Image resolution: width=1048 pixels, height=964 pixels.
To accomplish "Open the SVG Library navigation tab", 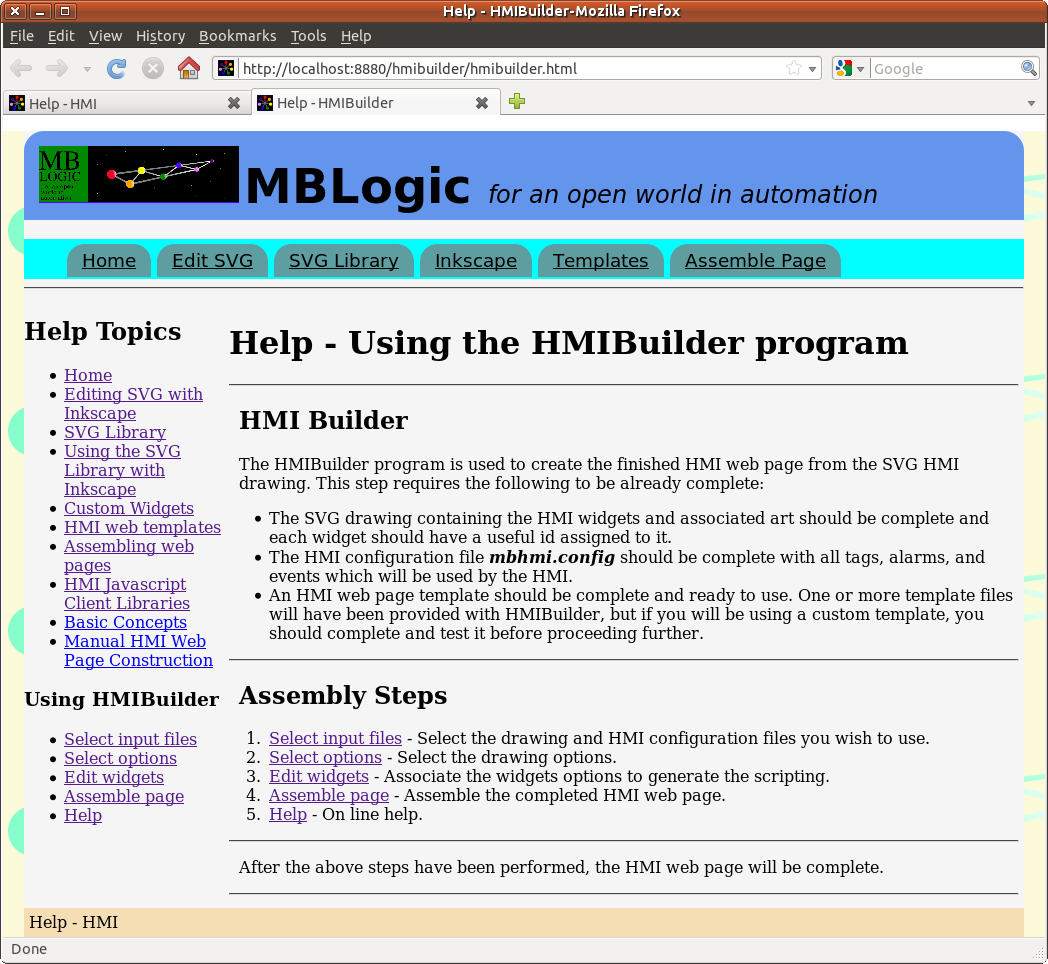I will point(343,261).
